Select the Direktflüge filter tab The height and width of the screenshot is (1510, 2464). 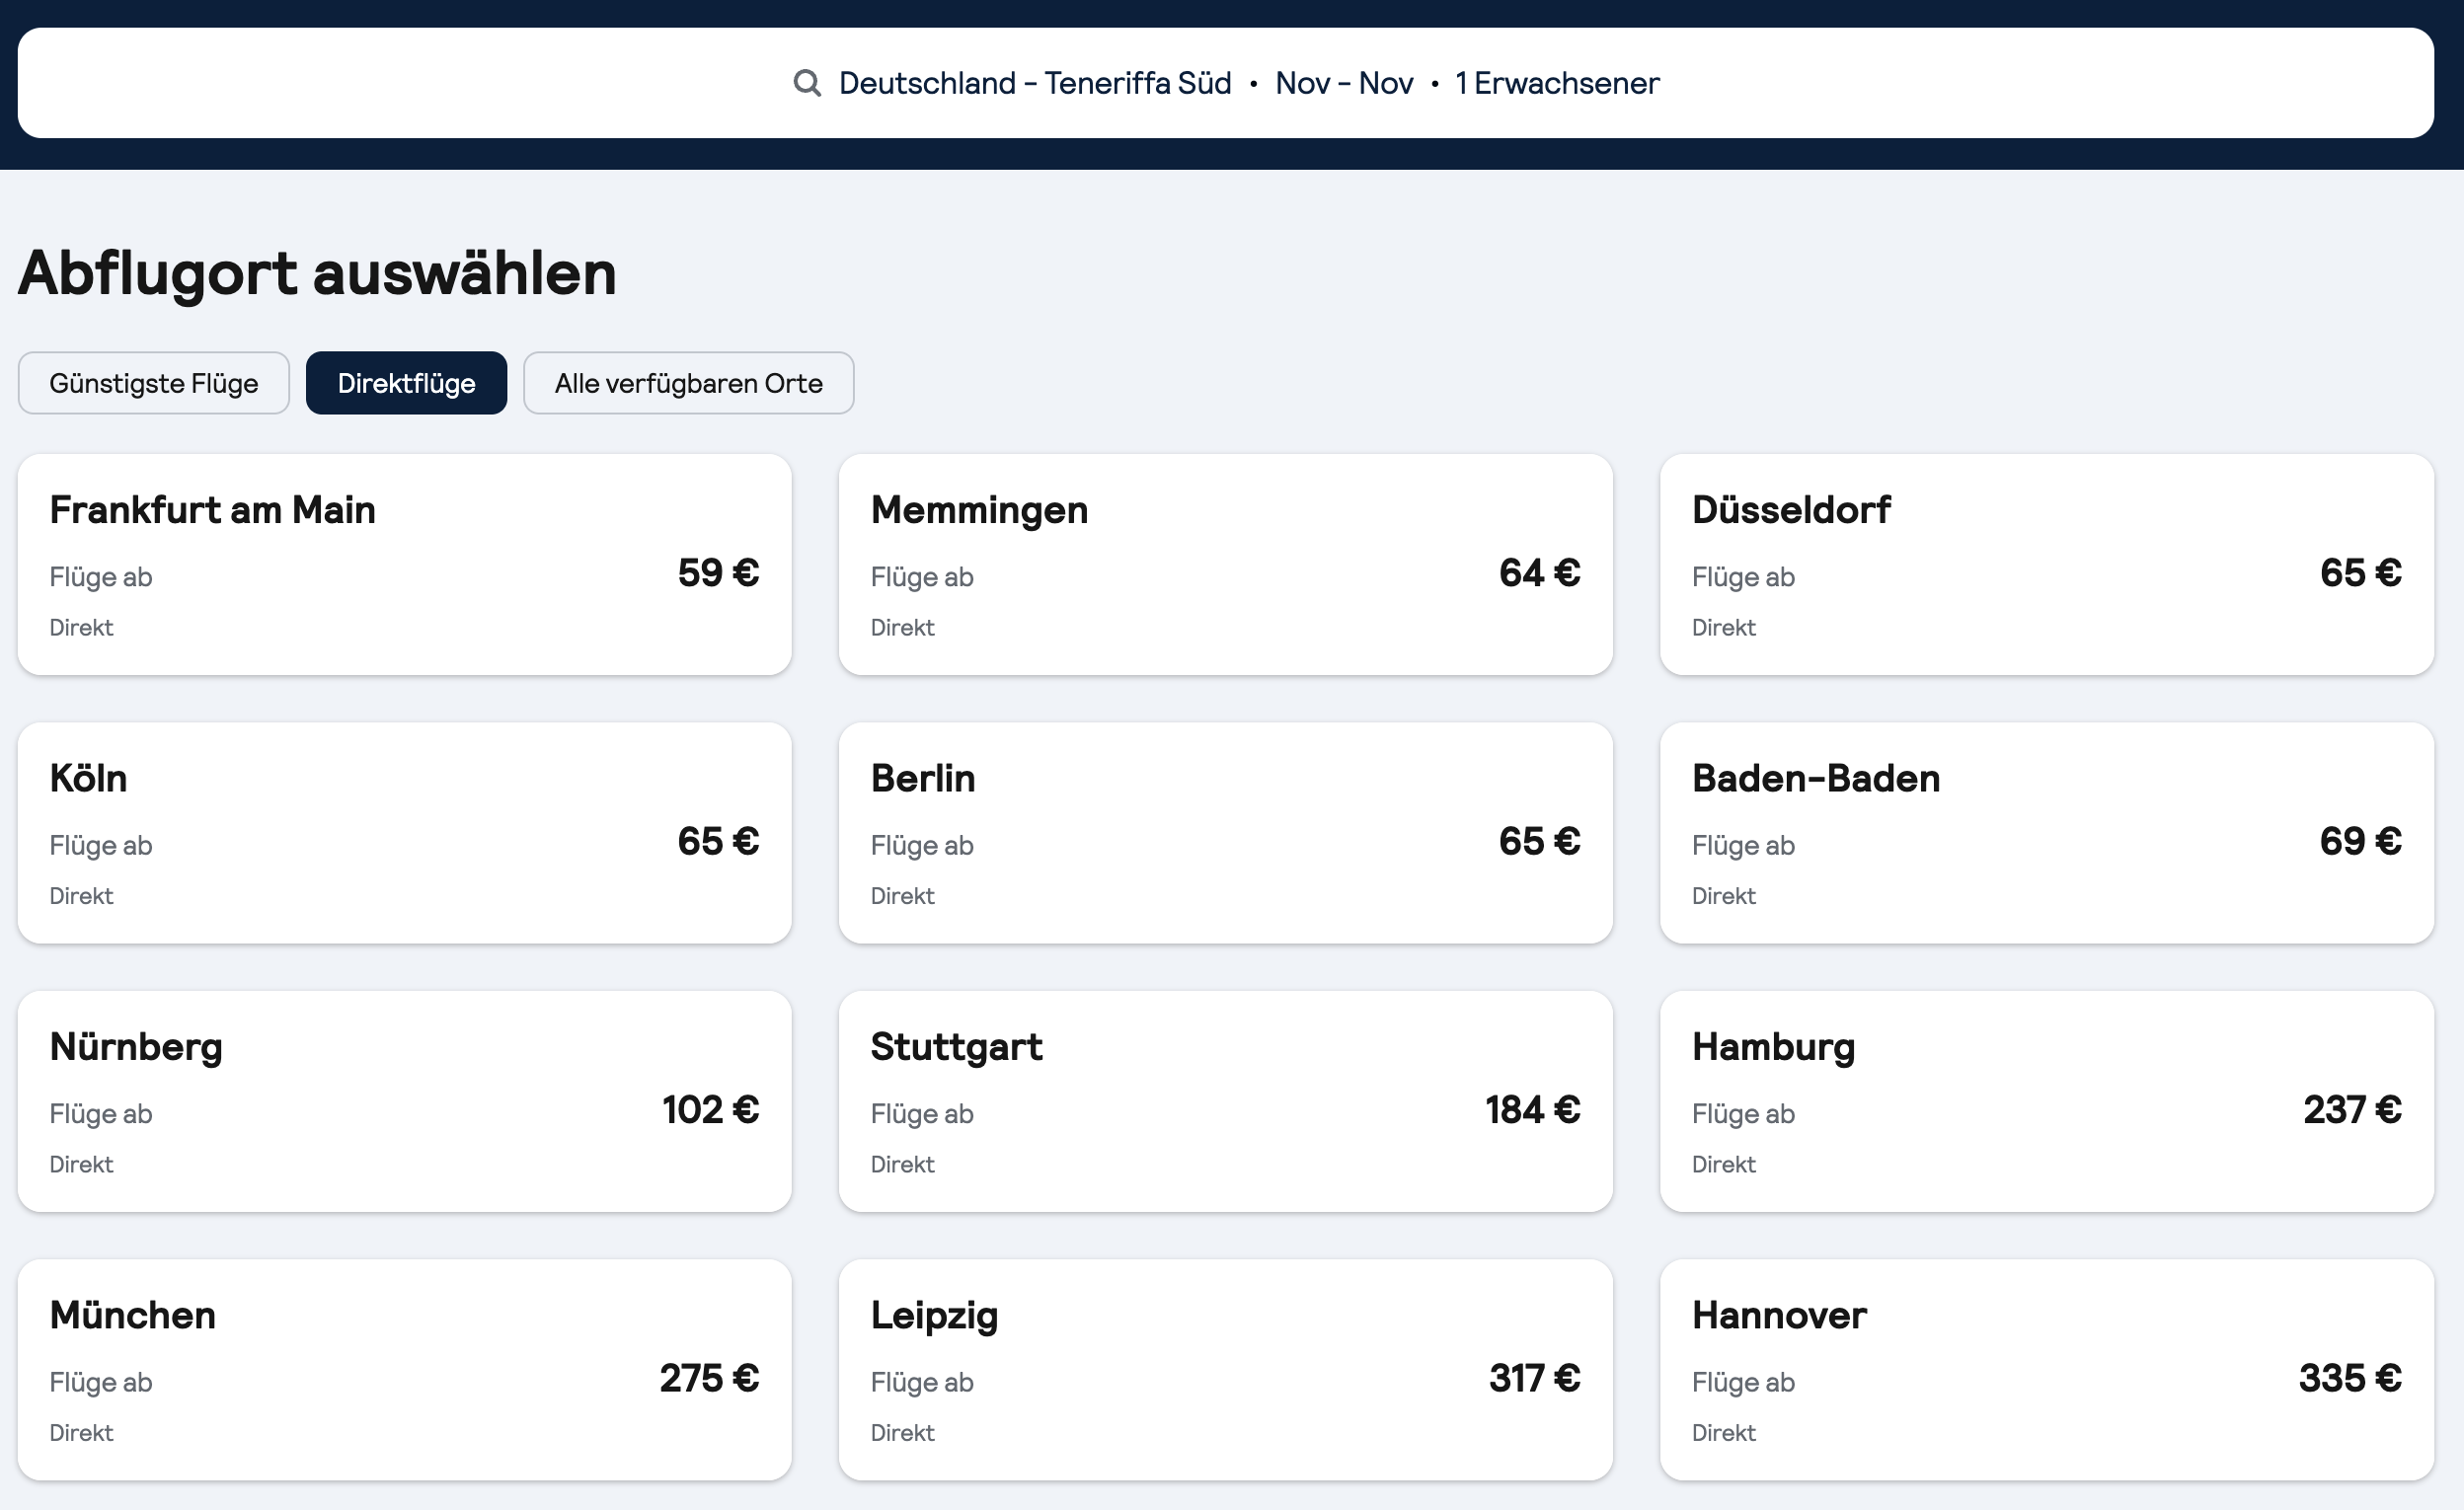pyautogui.click(x=406, y=383)
